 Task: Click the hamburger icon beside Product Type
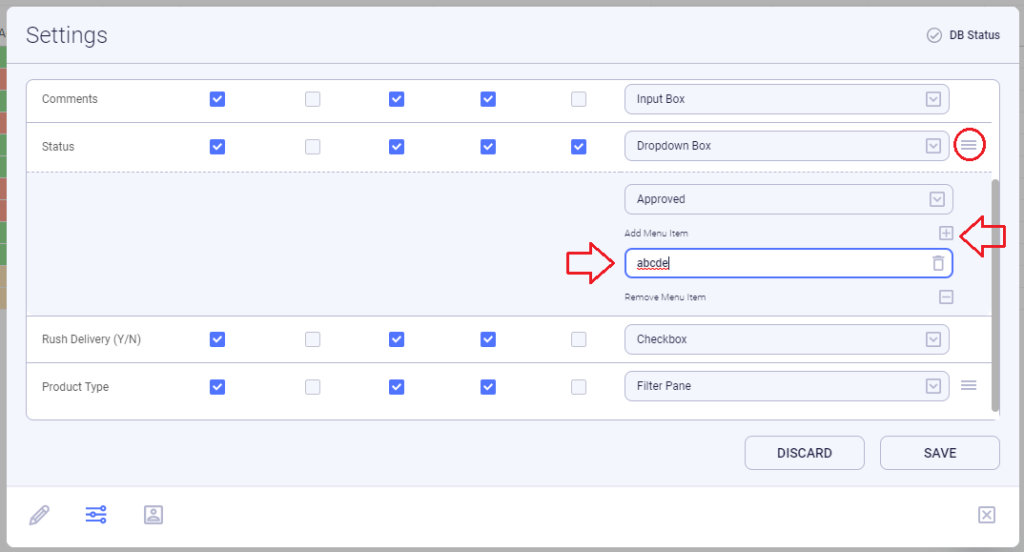pos(968,385)
